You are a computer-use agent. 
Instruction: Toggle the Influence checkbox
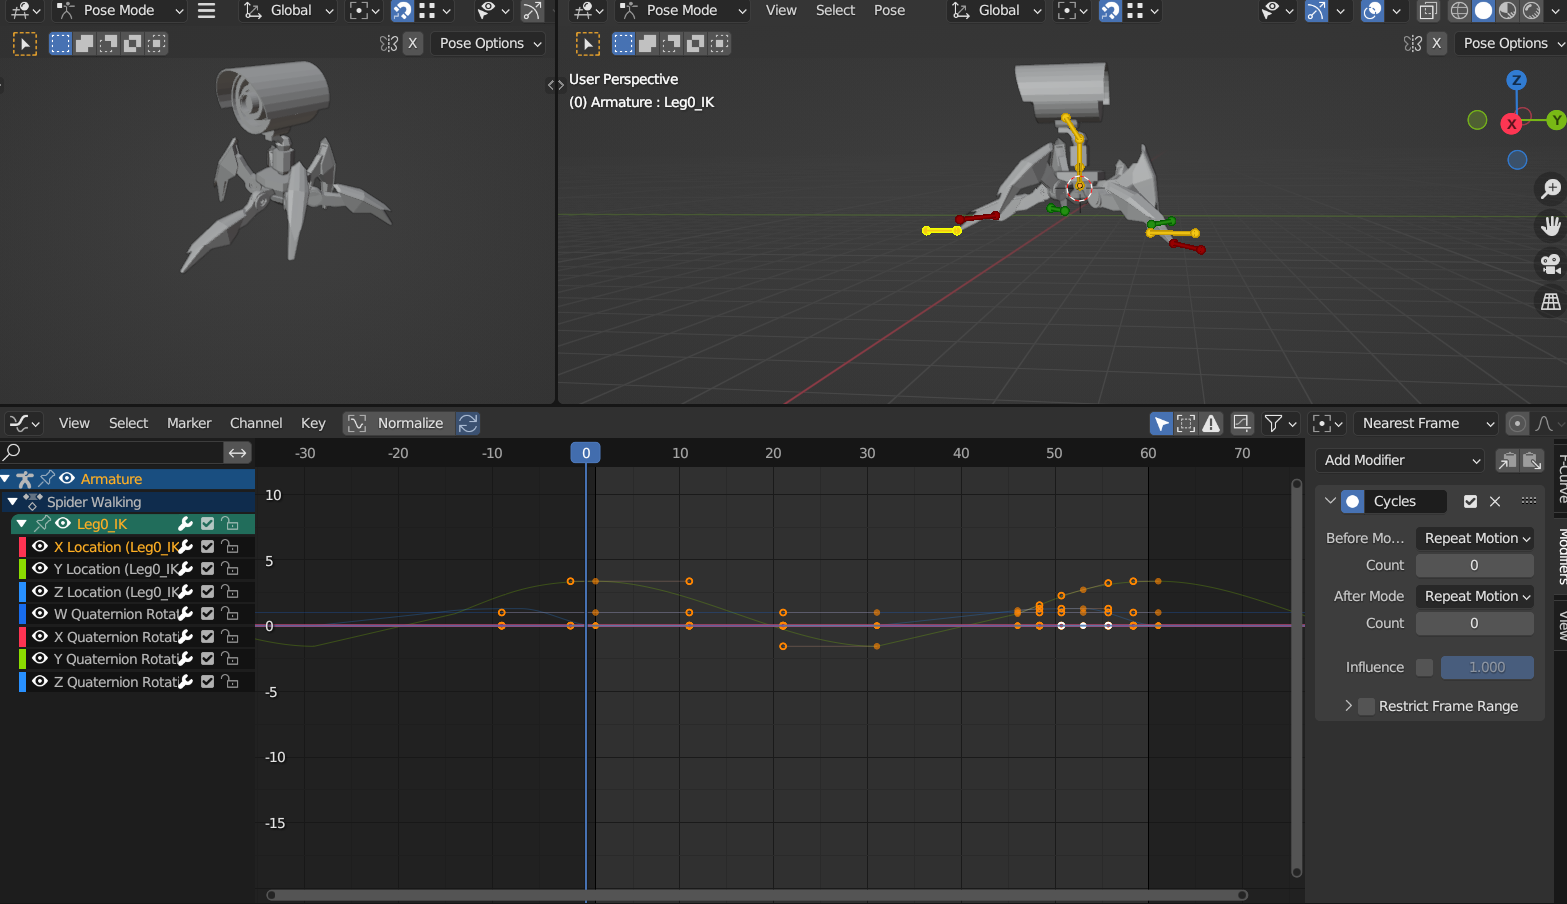1425,667
